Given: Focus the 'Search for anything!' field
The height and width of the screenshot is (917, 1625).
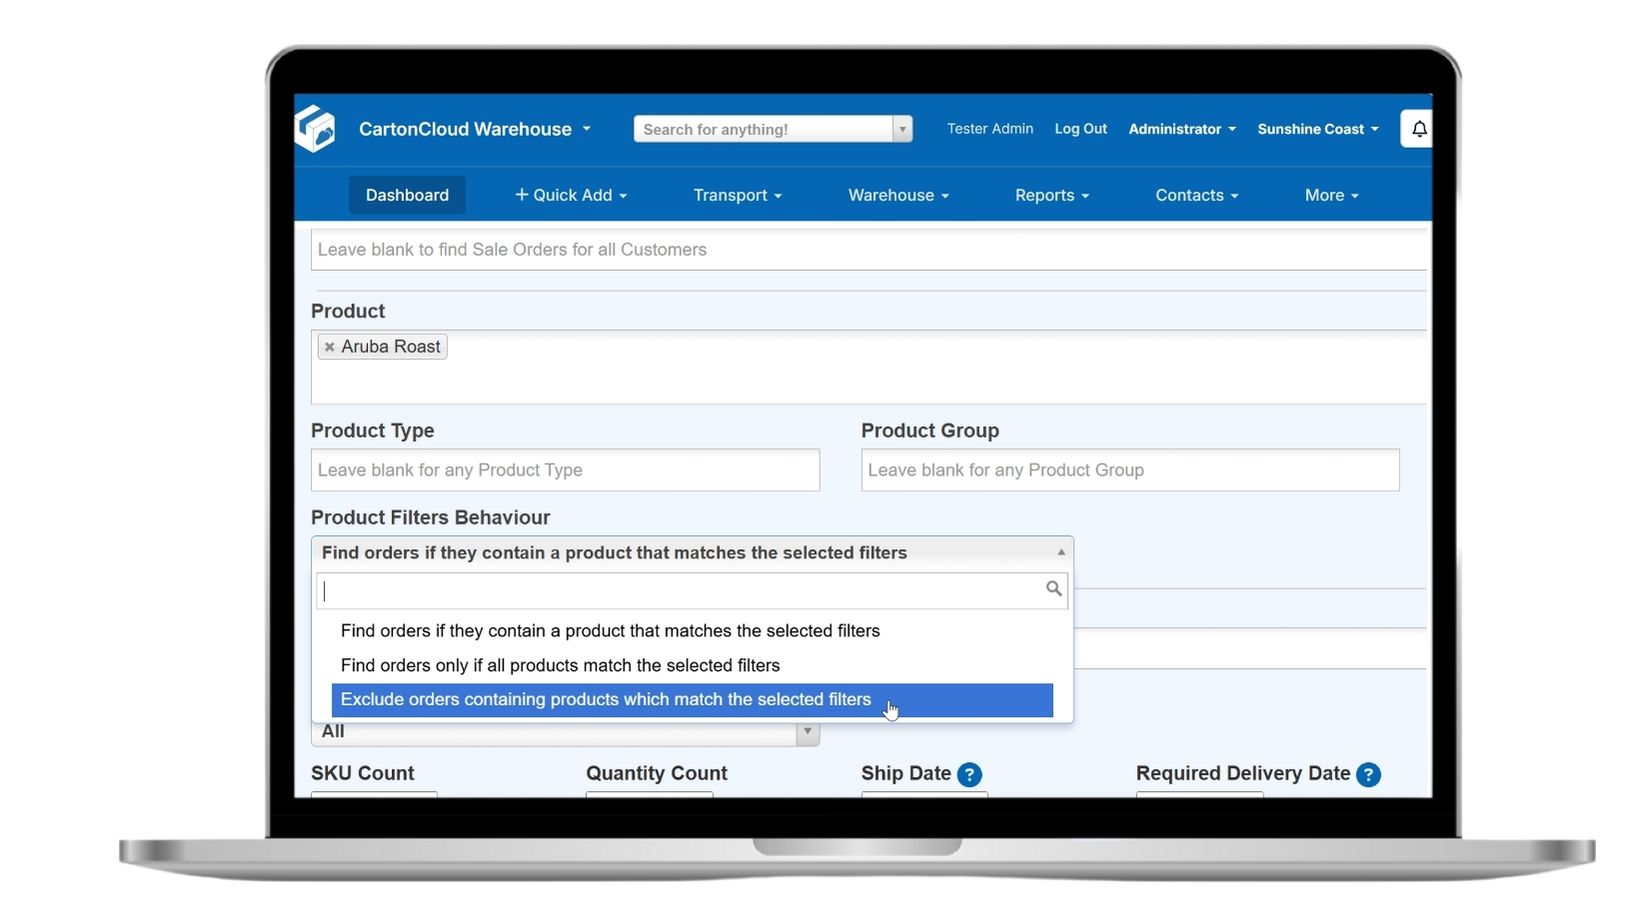Looking at the screenshot, I should coord(764,129).
